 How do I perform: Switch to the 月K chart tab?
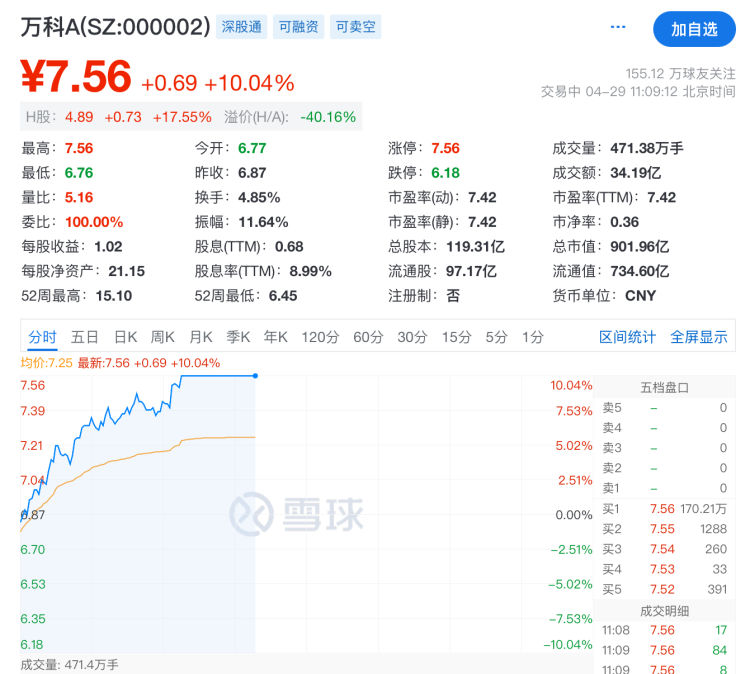tap(200, 337)
